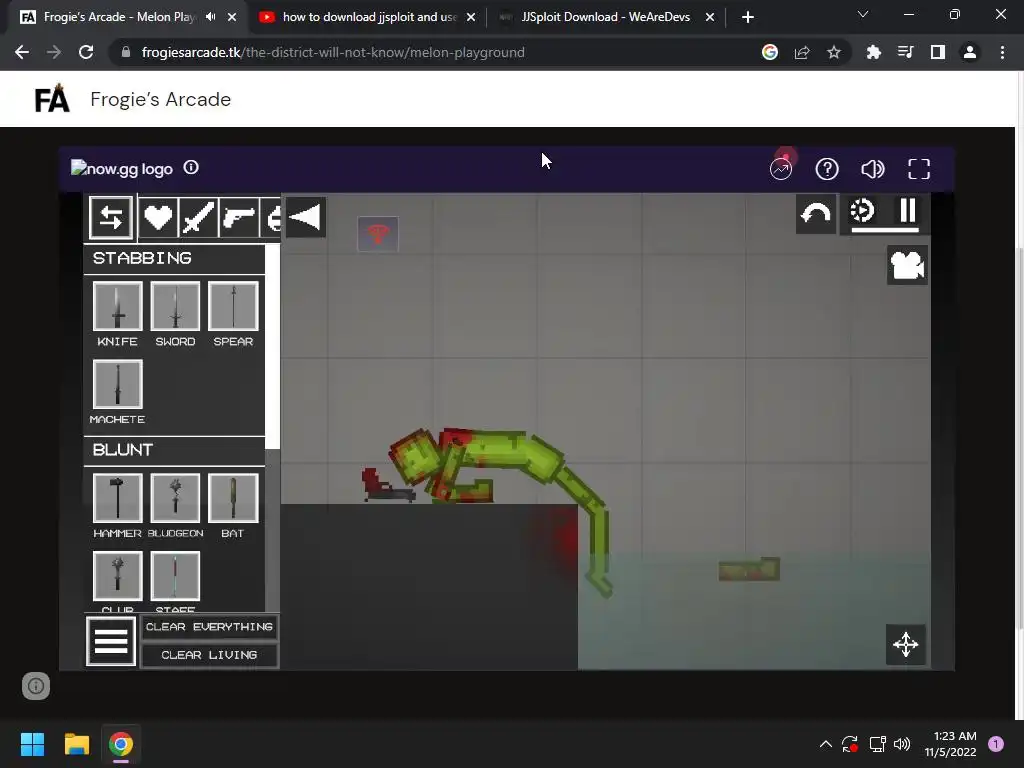This screenshot has height=768, width=1024.
Task: Click the gray info button at bottom left
Action: click(36, 686)
